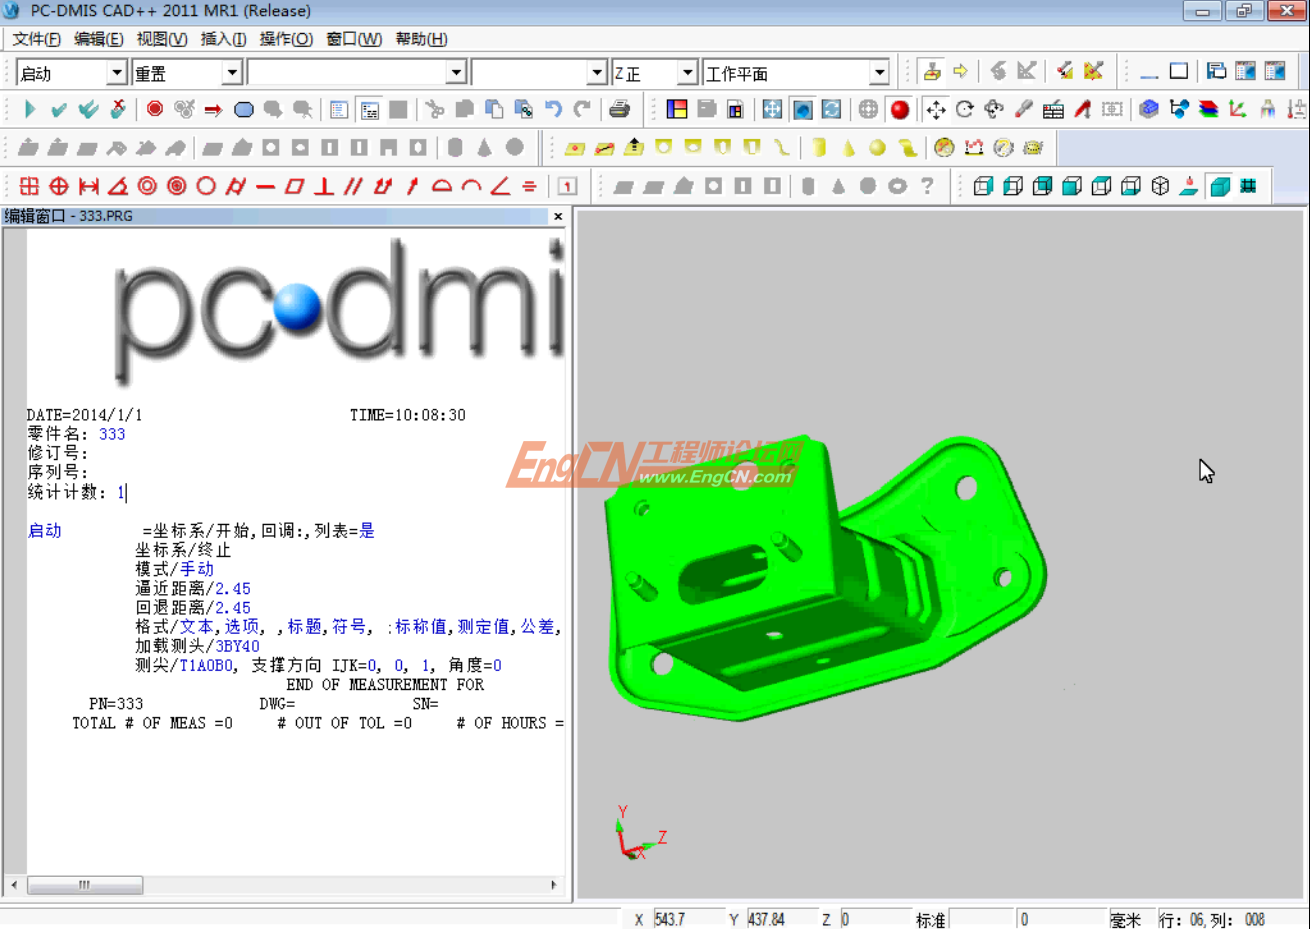Open the 插入(I) menu

223,39
